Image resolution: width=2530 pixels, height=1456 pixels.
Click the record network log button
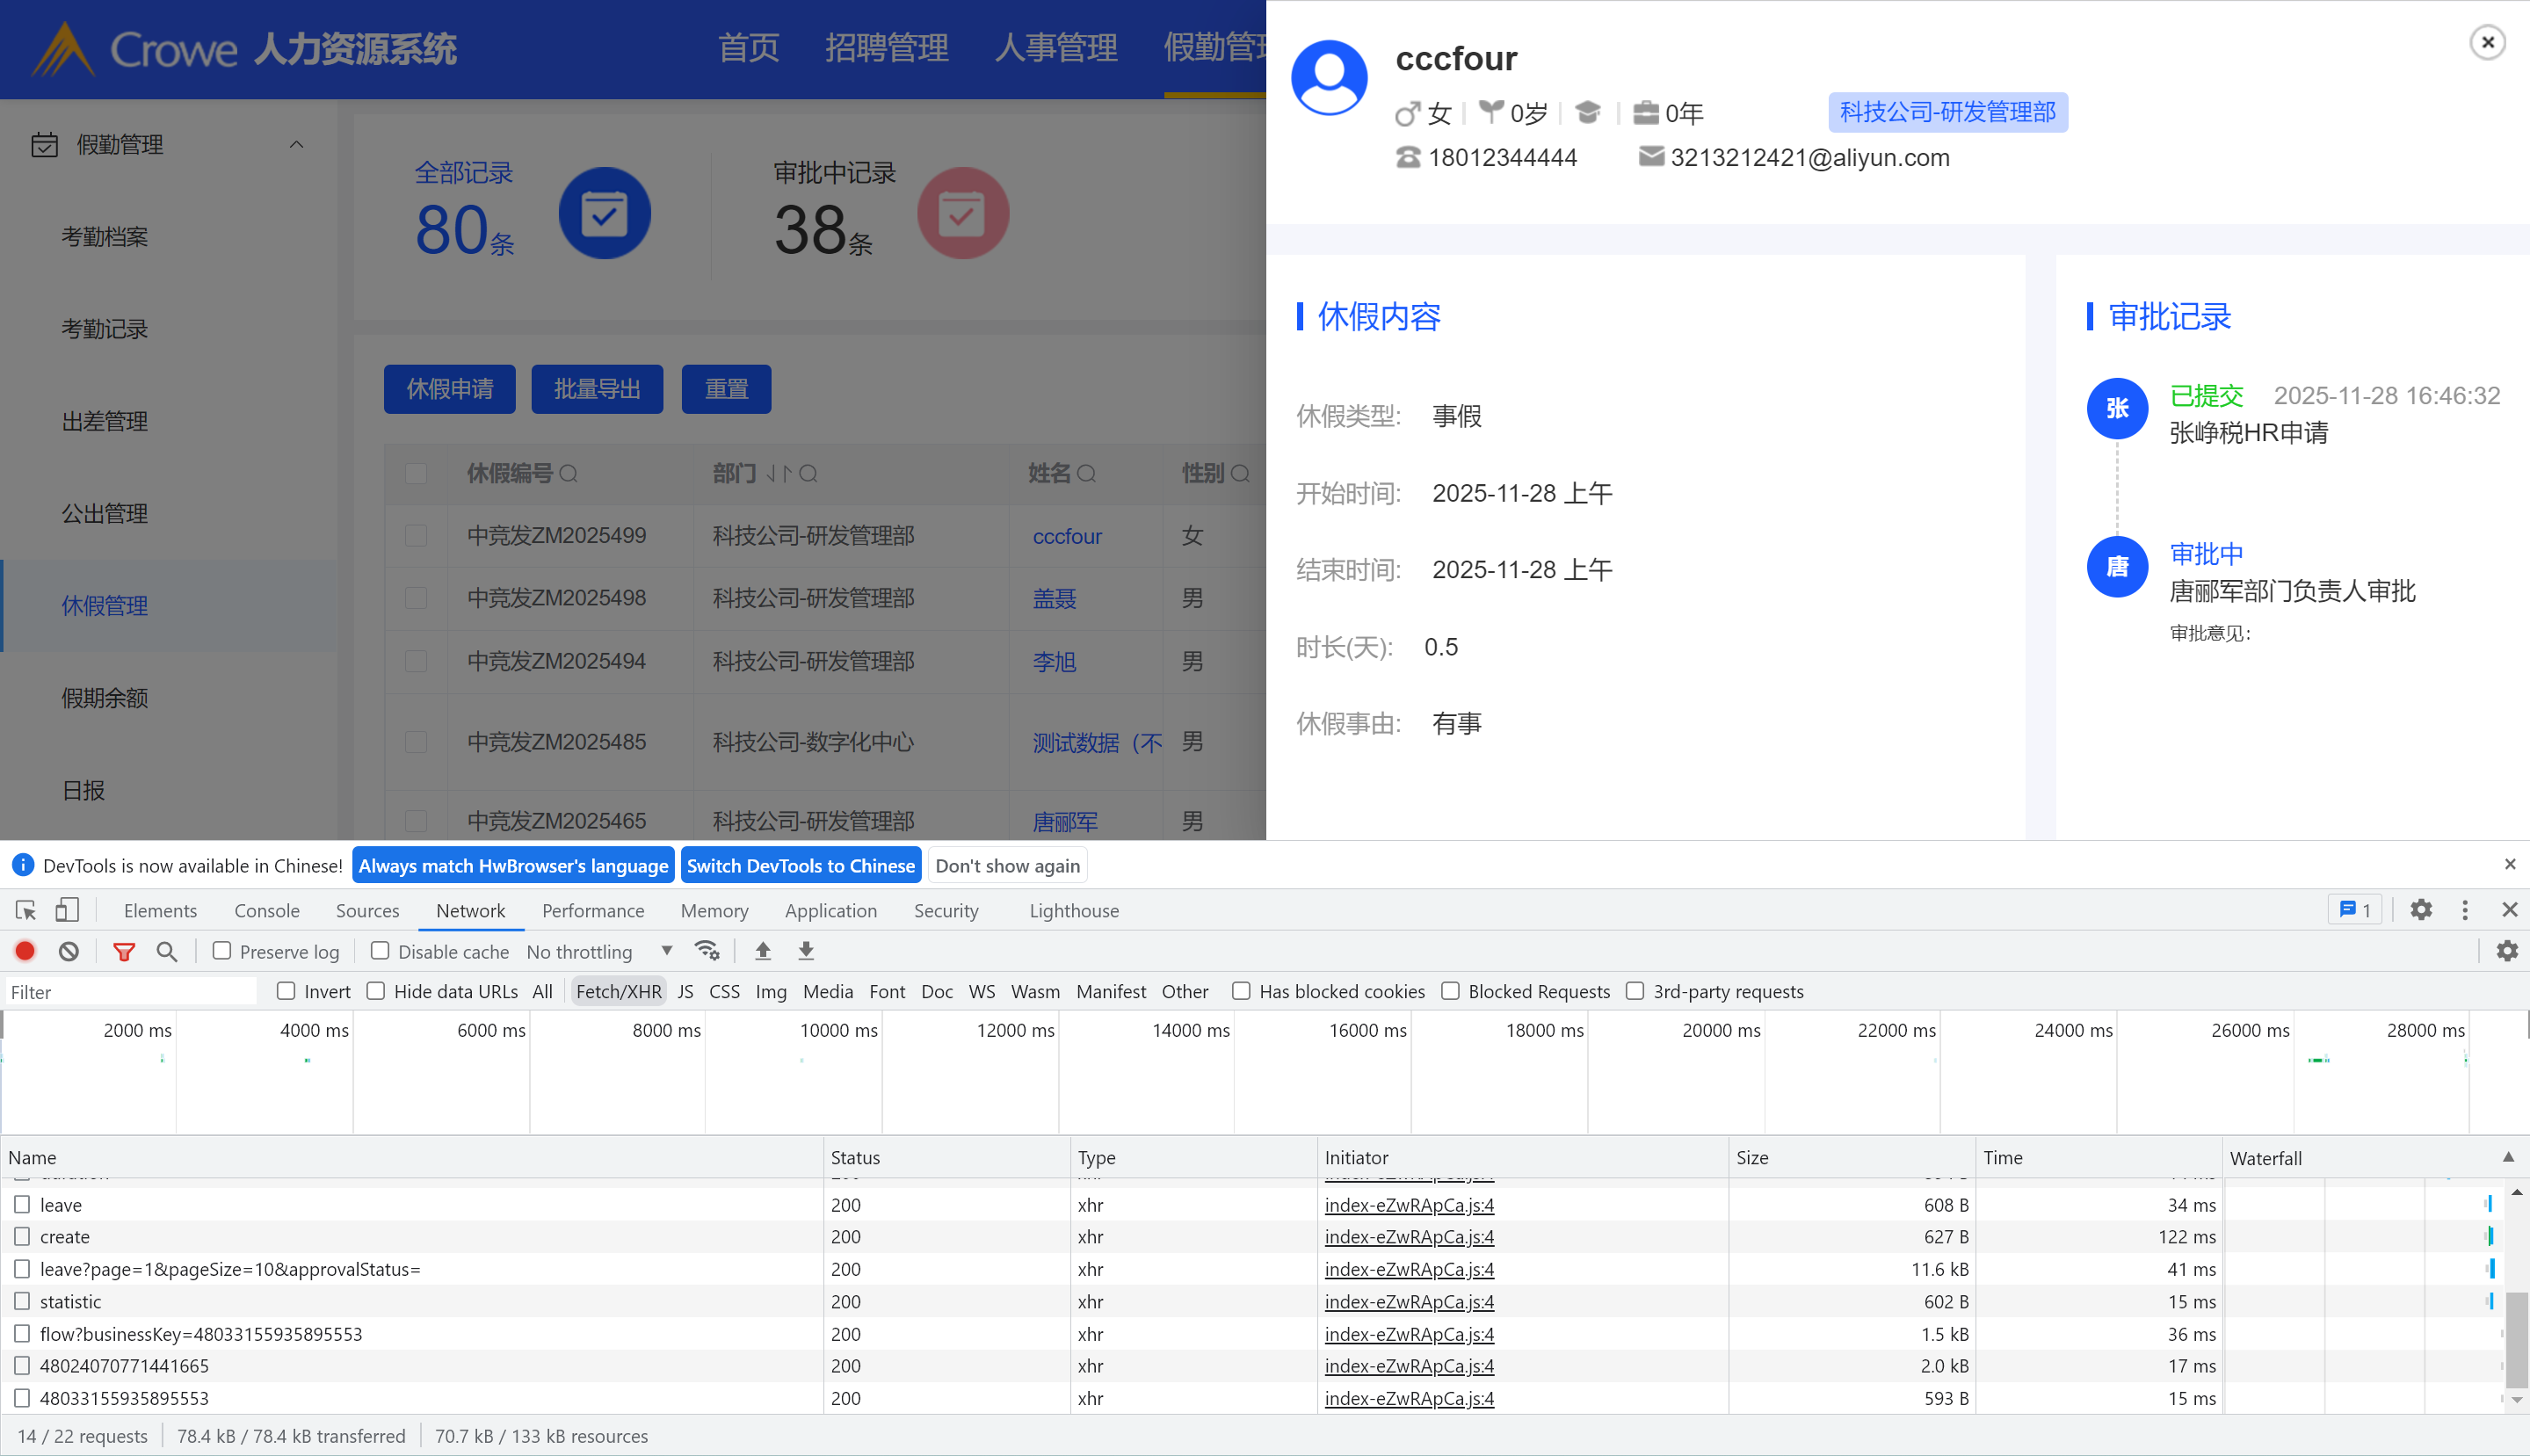25,951
